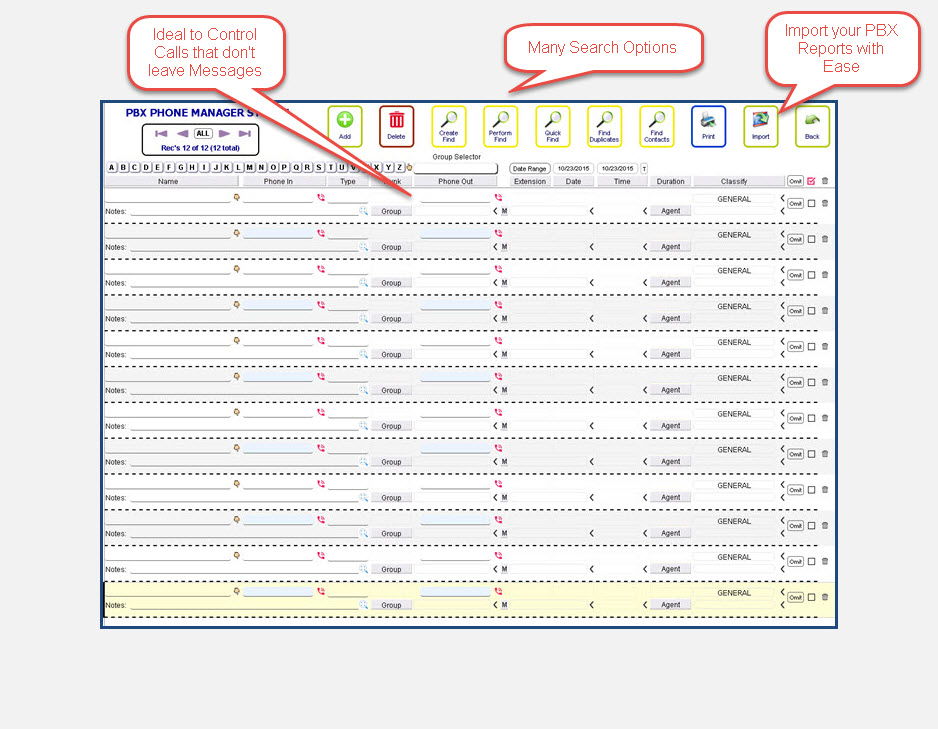Open the Import PBX reports icon
This screenshot has width=938, height=729.
coord(760,121)
